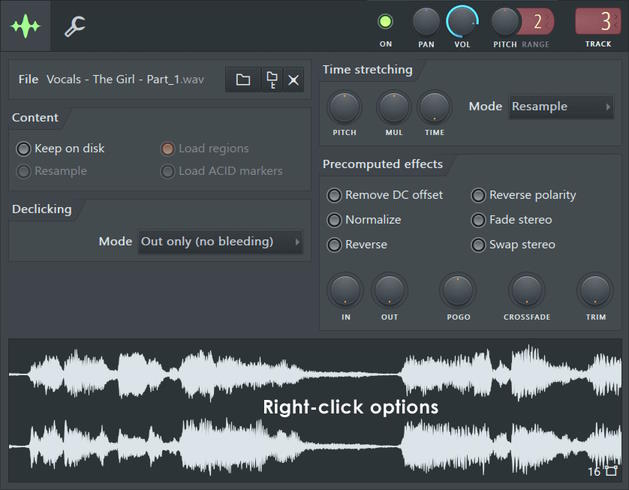Click the waveform sample preview
Viewport: 629px width, 490px height.
[x=314, y=408]
